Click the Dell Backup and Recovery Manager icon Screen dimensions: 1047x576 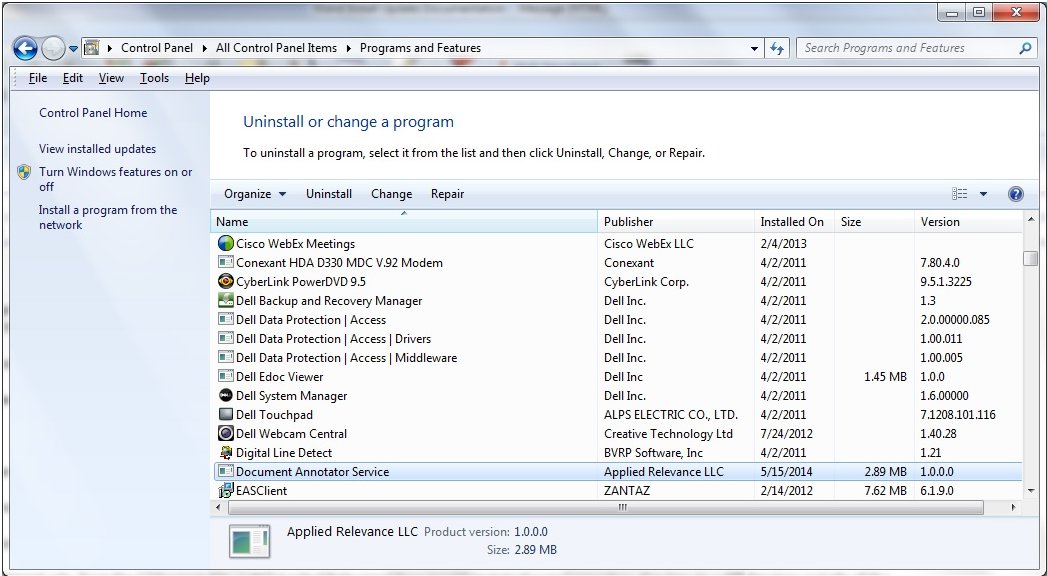(226, 300)
